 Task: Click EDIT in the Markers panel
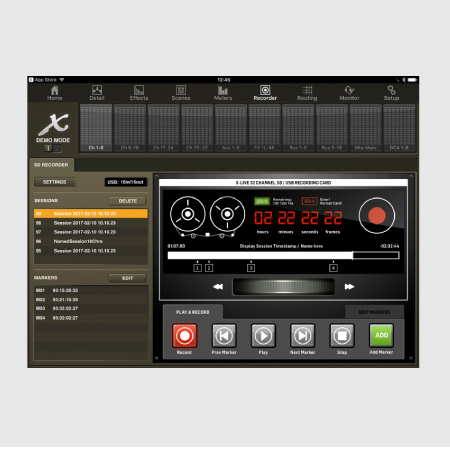click(x=127, y=278)
